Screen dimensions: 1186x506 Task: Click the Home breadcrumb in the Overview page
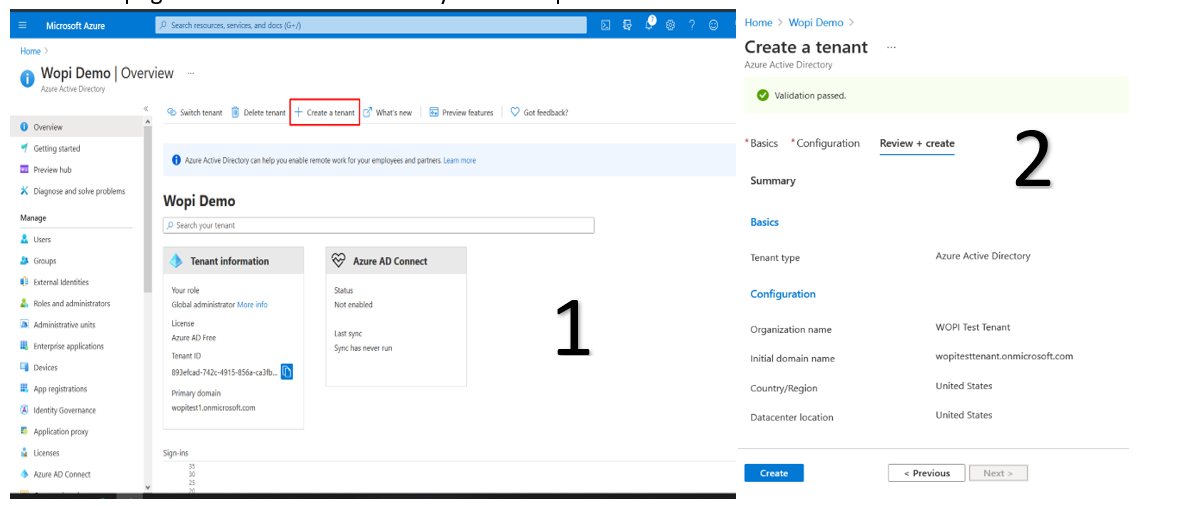(x=30, y=51)
